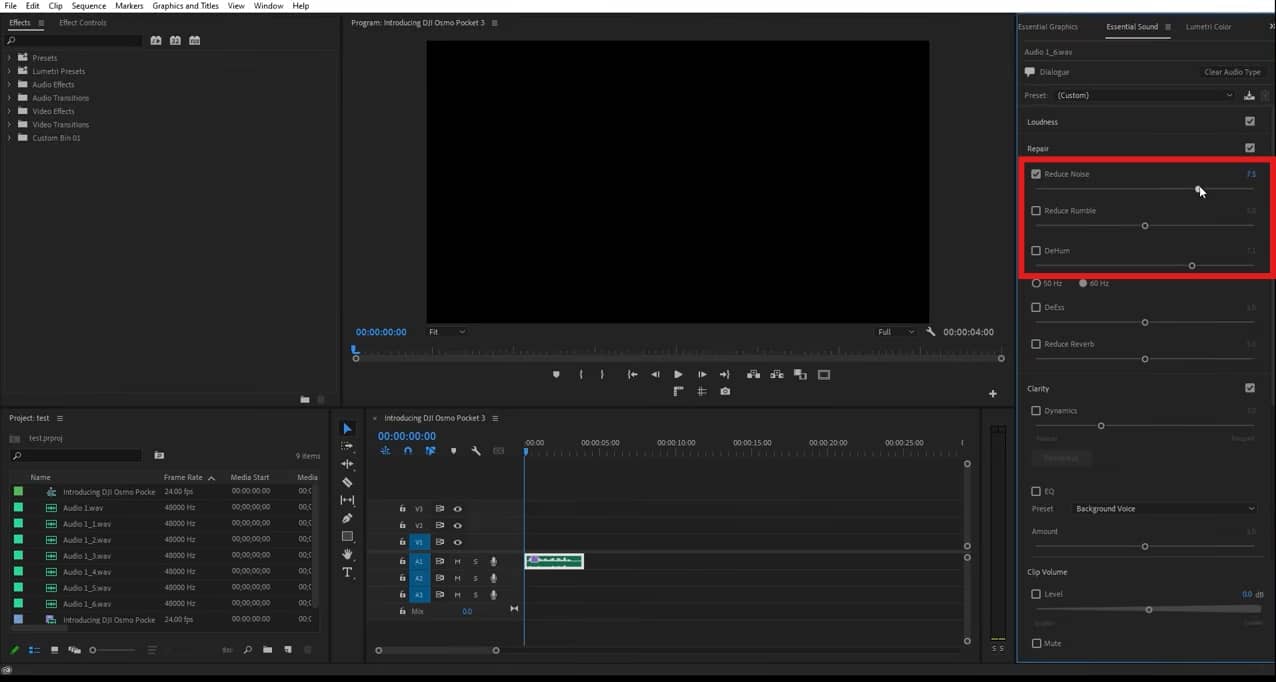Click Mark In bracket button
Viewport: 1276px width, 682px height.
[x=581, y=375]
